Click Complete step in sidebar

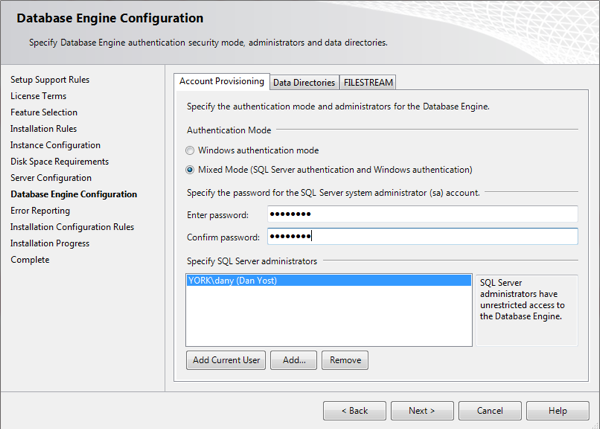point(30,260)
